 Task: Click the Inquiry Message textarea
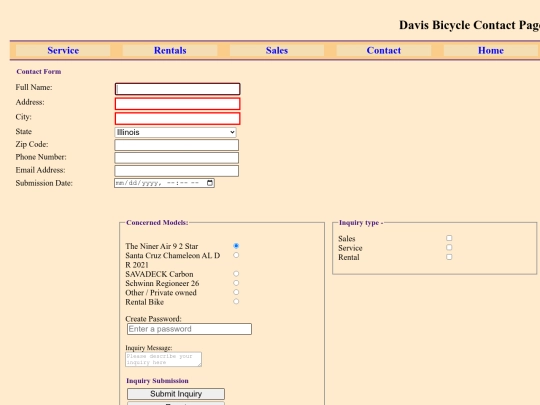click(163, 359)
